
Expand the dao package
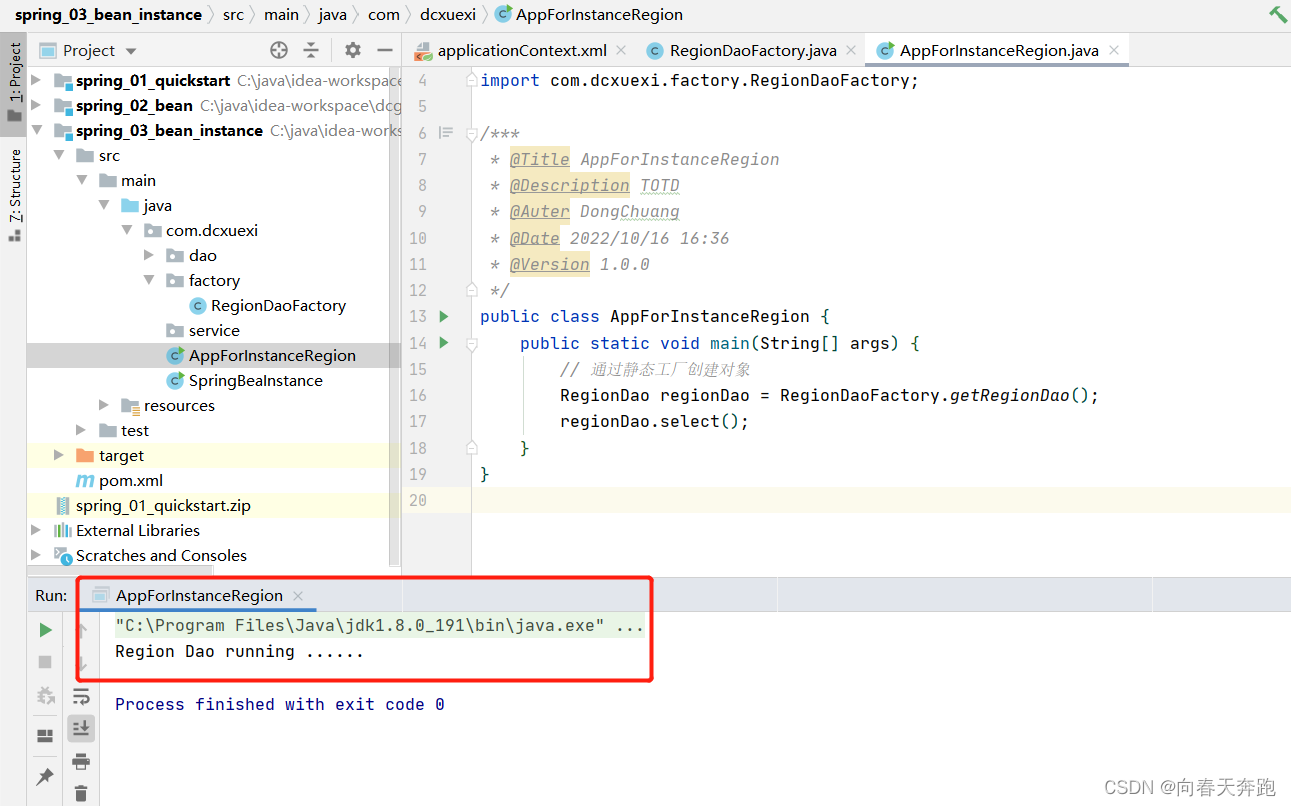pyautogui.click(x=149, y=255)
